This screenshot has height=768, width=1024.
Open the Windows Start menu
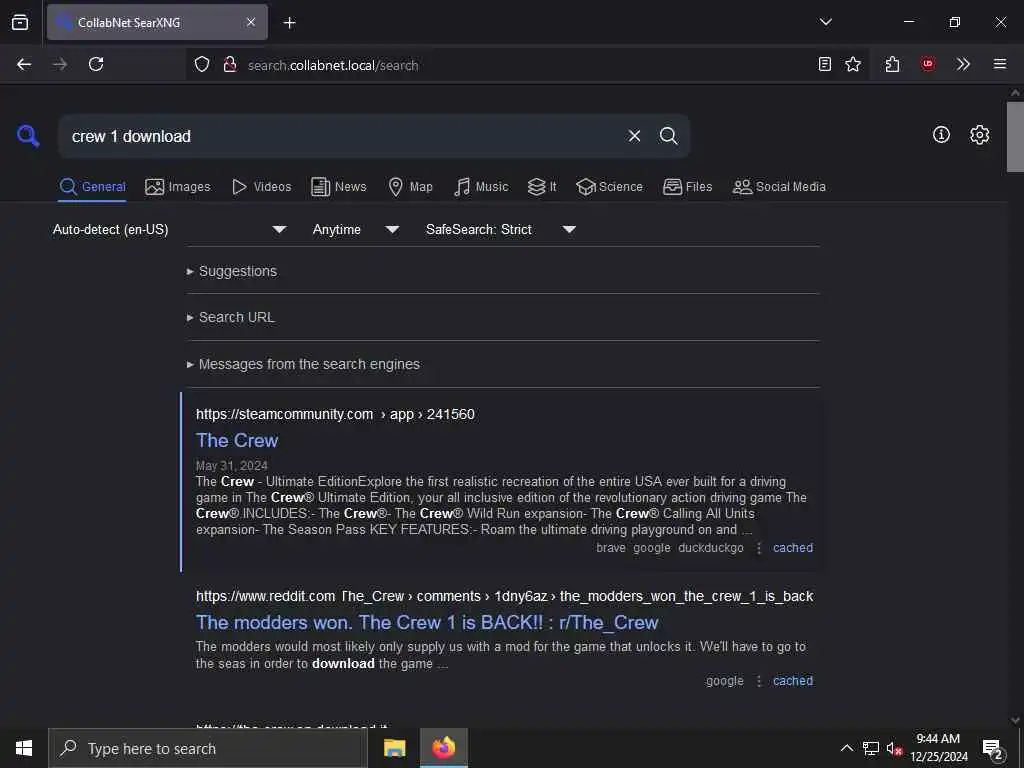click(x=24, y=748)
